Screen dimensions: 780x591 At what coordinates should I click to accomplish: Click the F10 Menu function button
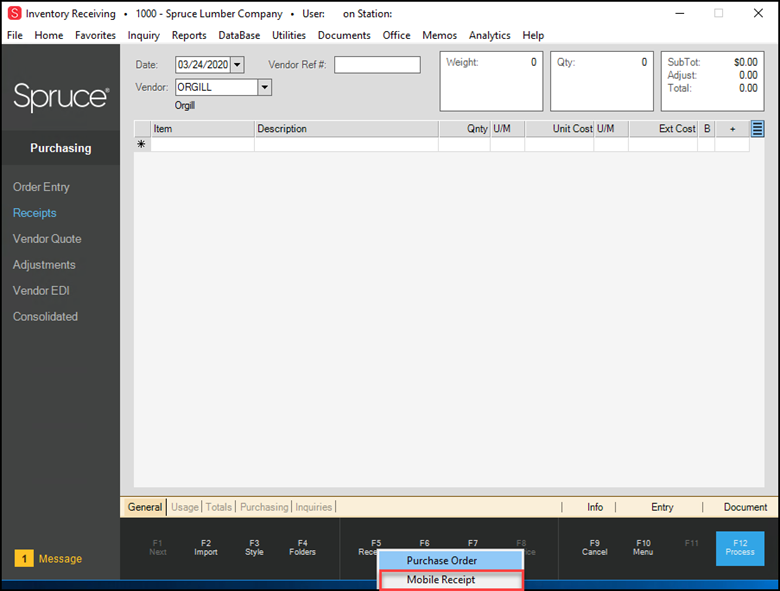click(x=643, y=547)
